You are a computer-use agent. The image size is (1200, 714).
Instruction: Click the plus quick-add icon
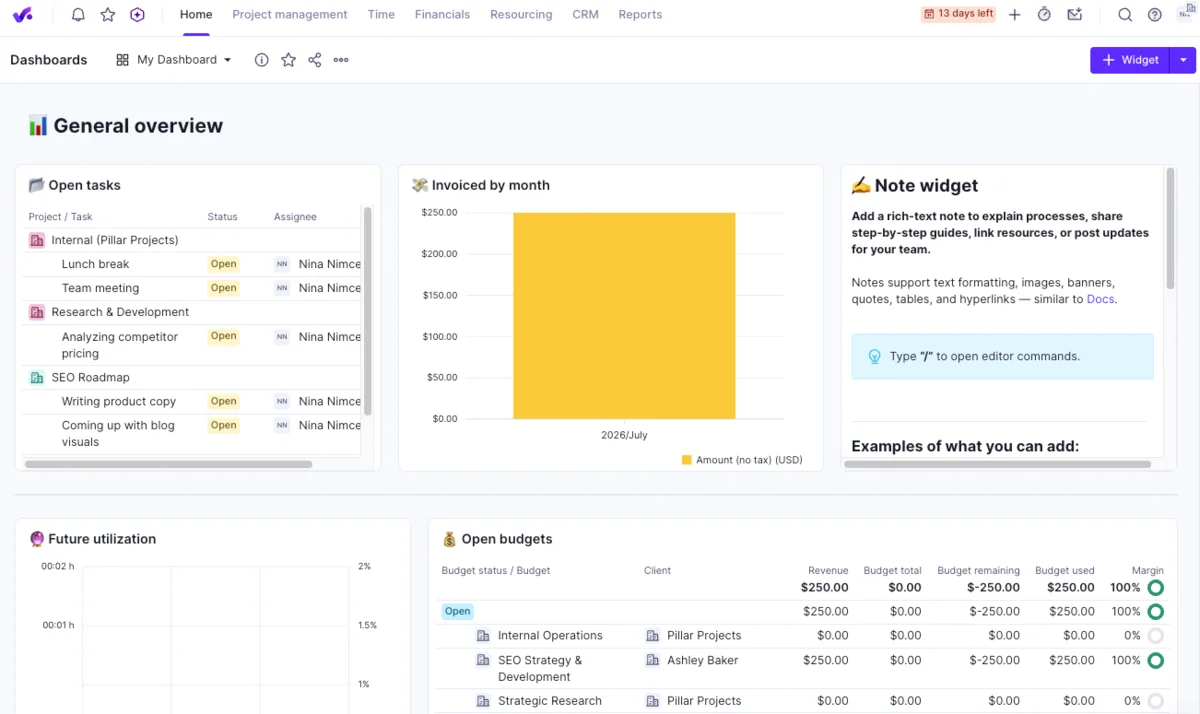[x=1015, y=15]
